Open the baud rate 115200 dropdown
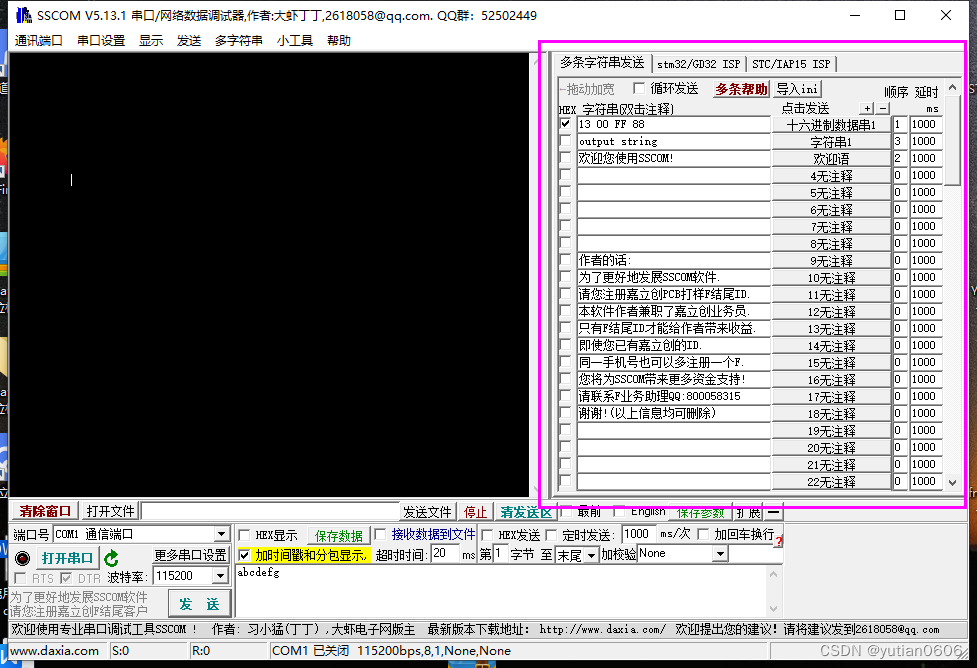Image resolution: width=977 pixels, height=668 pixels. (x=220, y=576)
